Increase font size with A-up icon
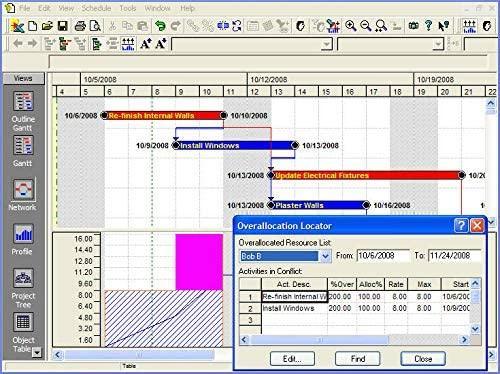 click(x=146, y=44)
